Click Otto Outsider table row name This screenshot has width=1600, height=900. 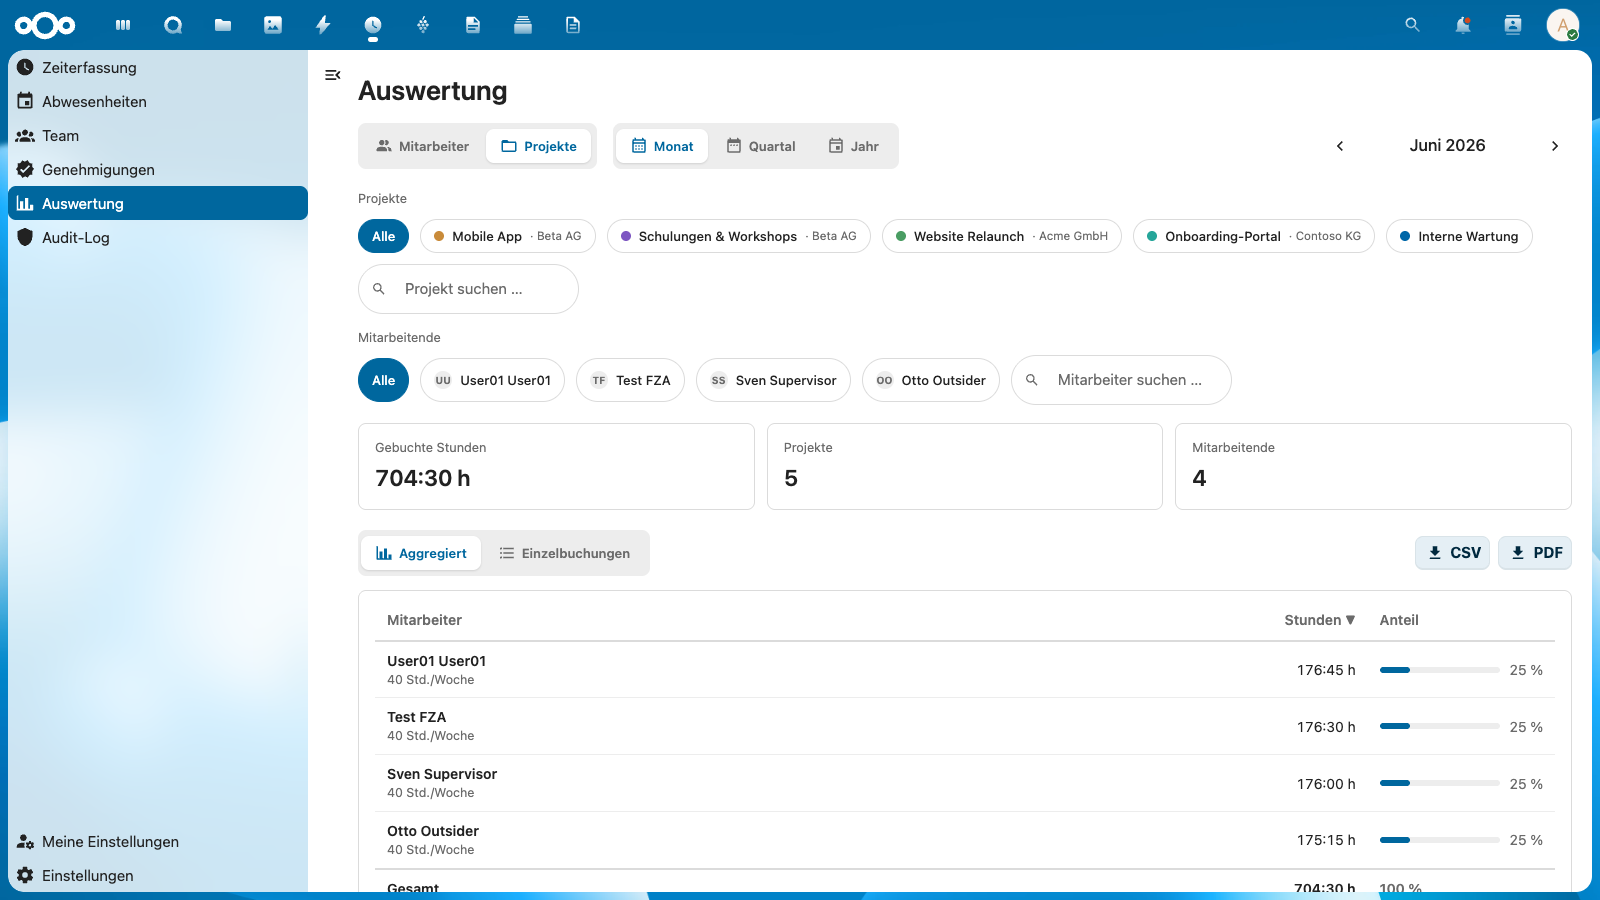tap(433, 831)
